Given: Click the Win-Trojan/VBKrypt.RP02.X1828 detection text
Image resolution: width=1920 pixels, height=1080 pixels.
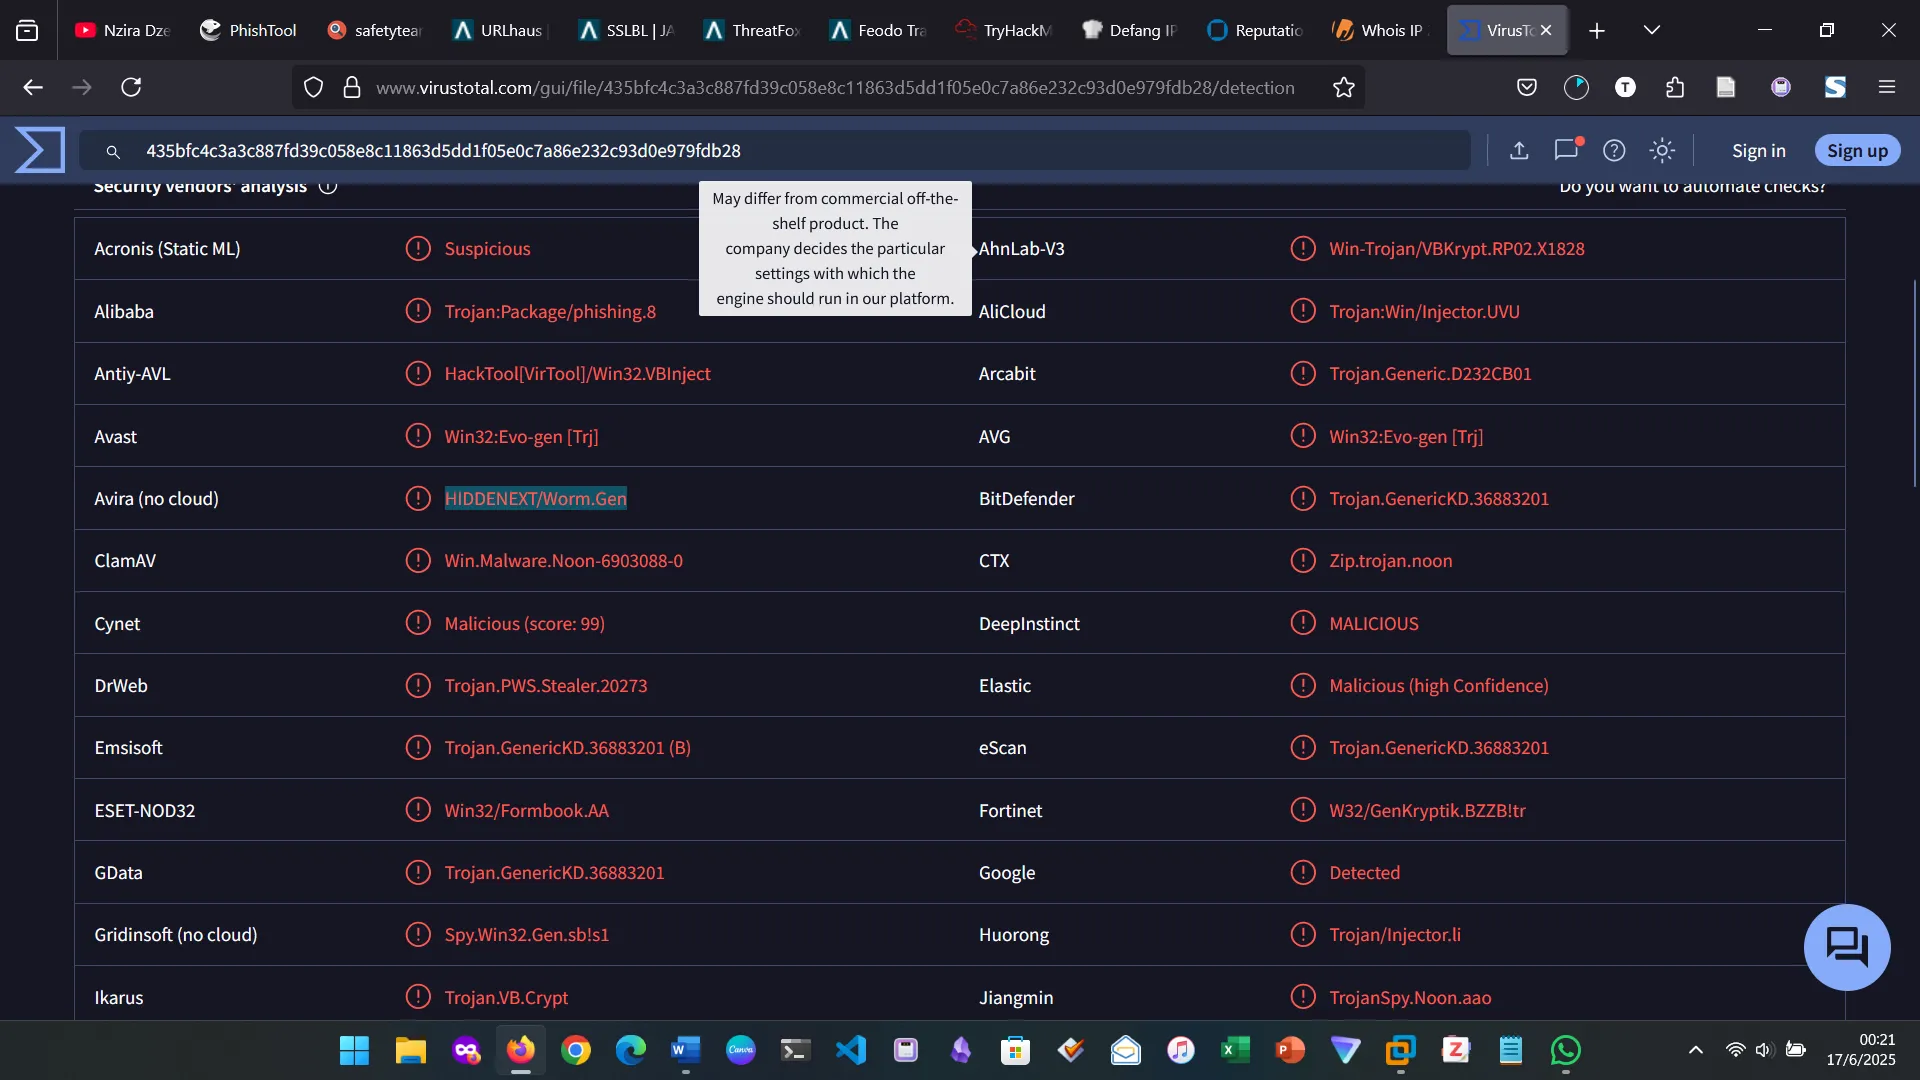Looking at the screenshot, I should tap(1457, 248).
